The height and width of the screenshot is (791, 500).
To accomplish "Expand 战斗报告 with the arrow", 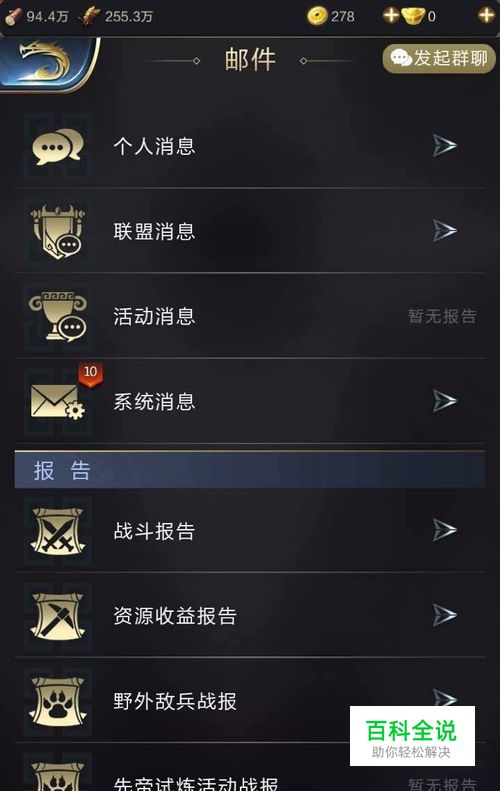I will click(x=445, y=530).
